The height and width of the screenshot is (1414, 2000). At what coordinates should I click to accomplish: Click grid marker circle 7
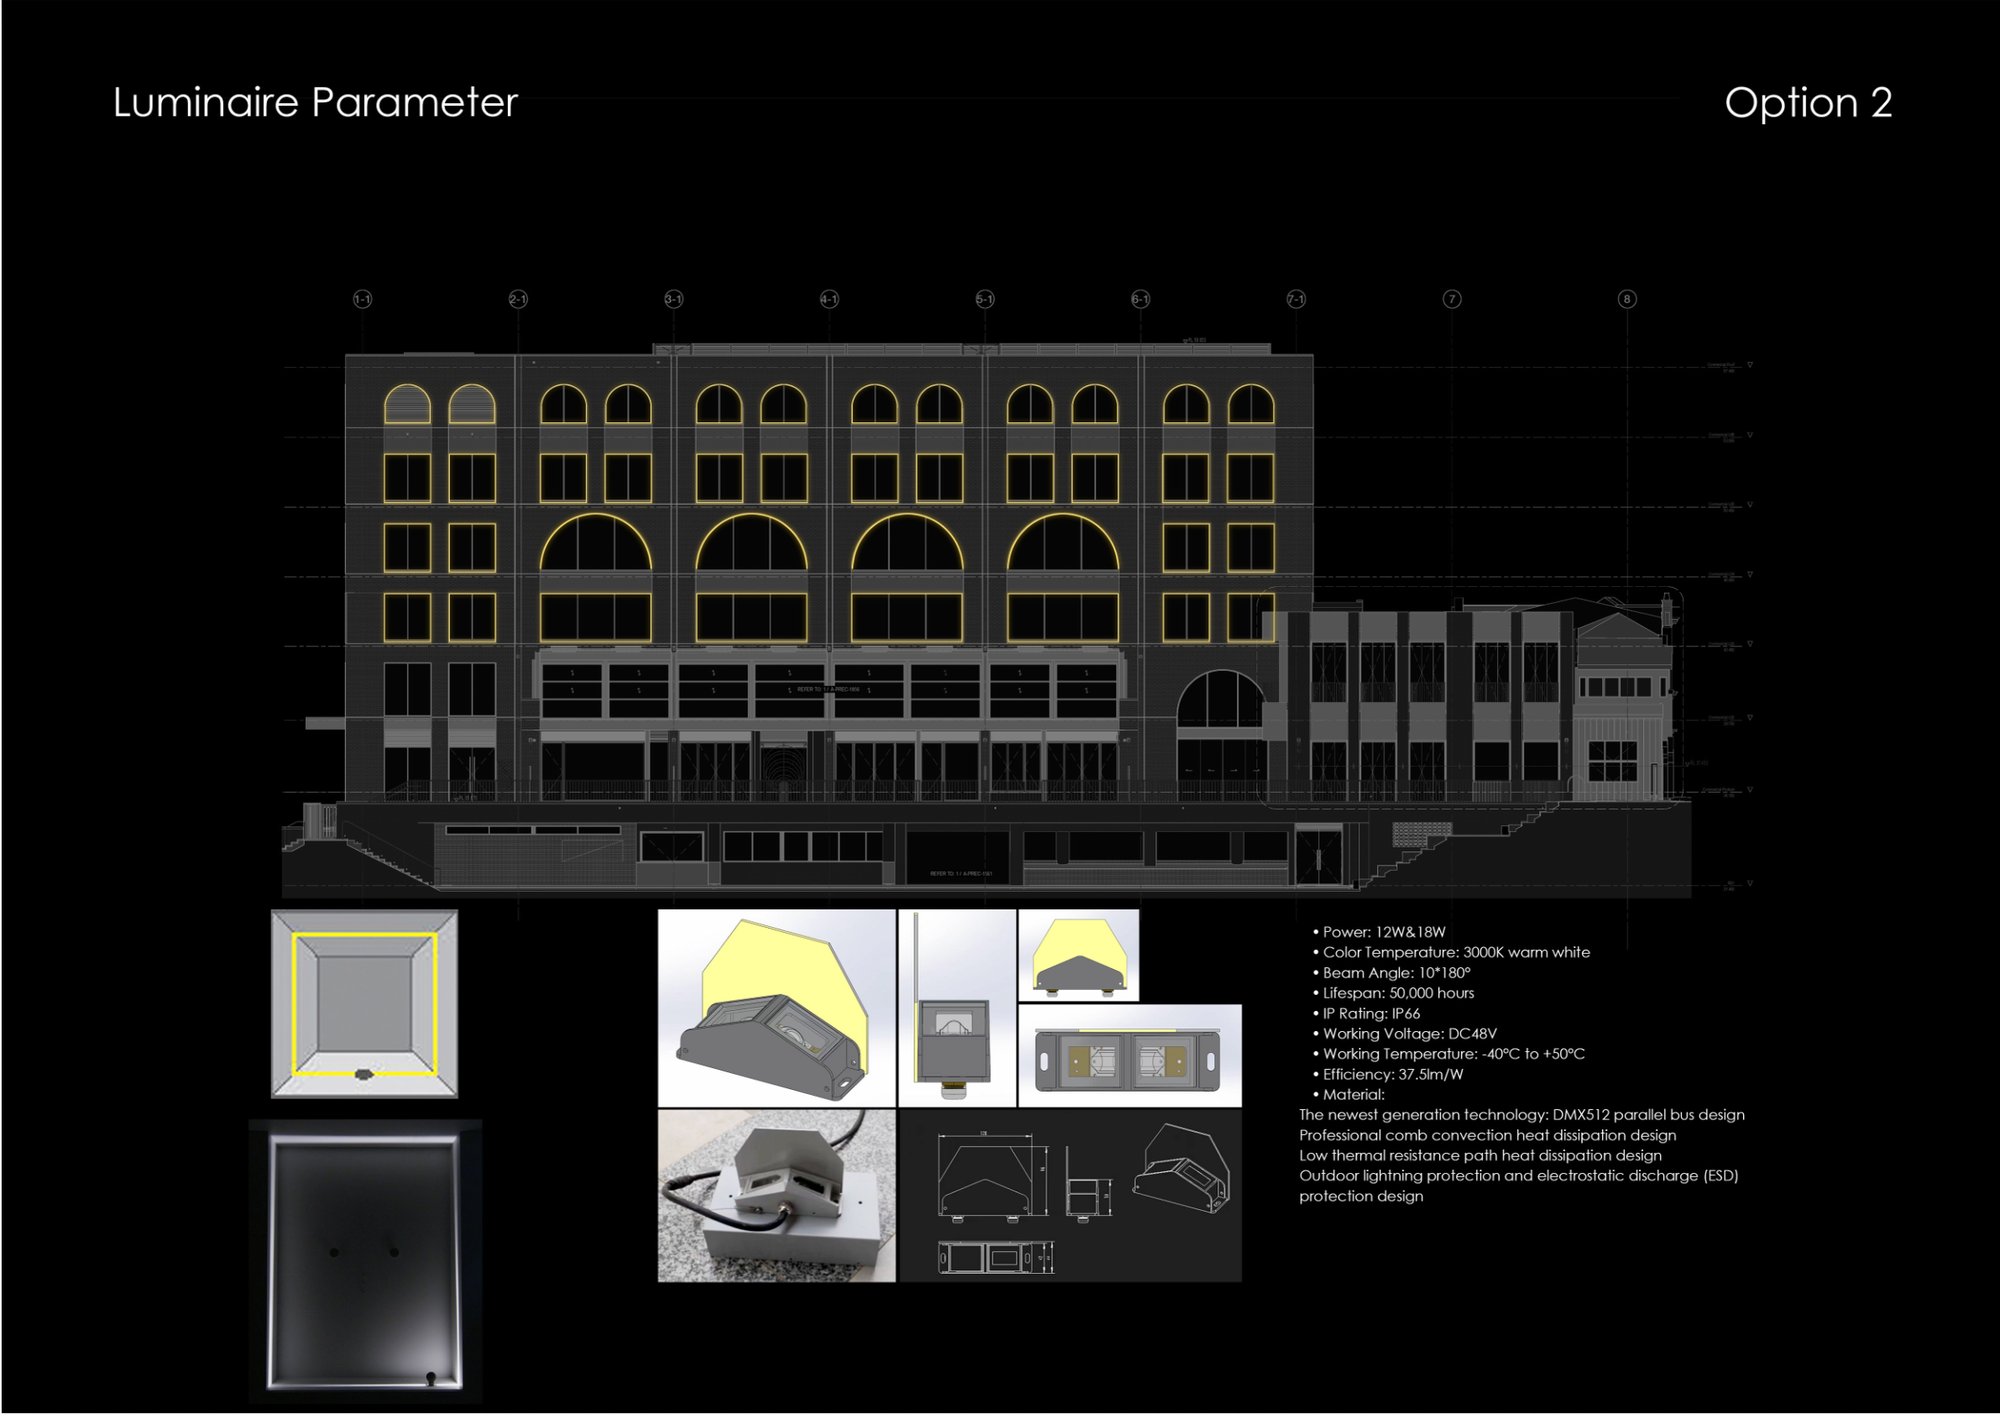click(x=1452, y=299)
